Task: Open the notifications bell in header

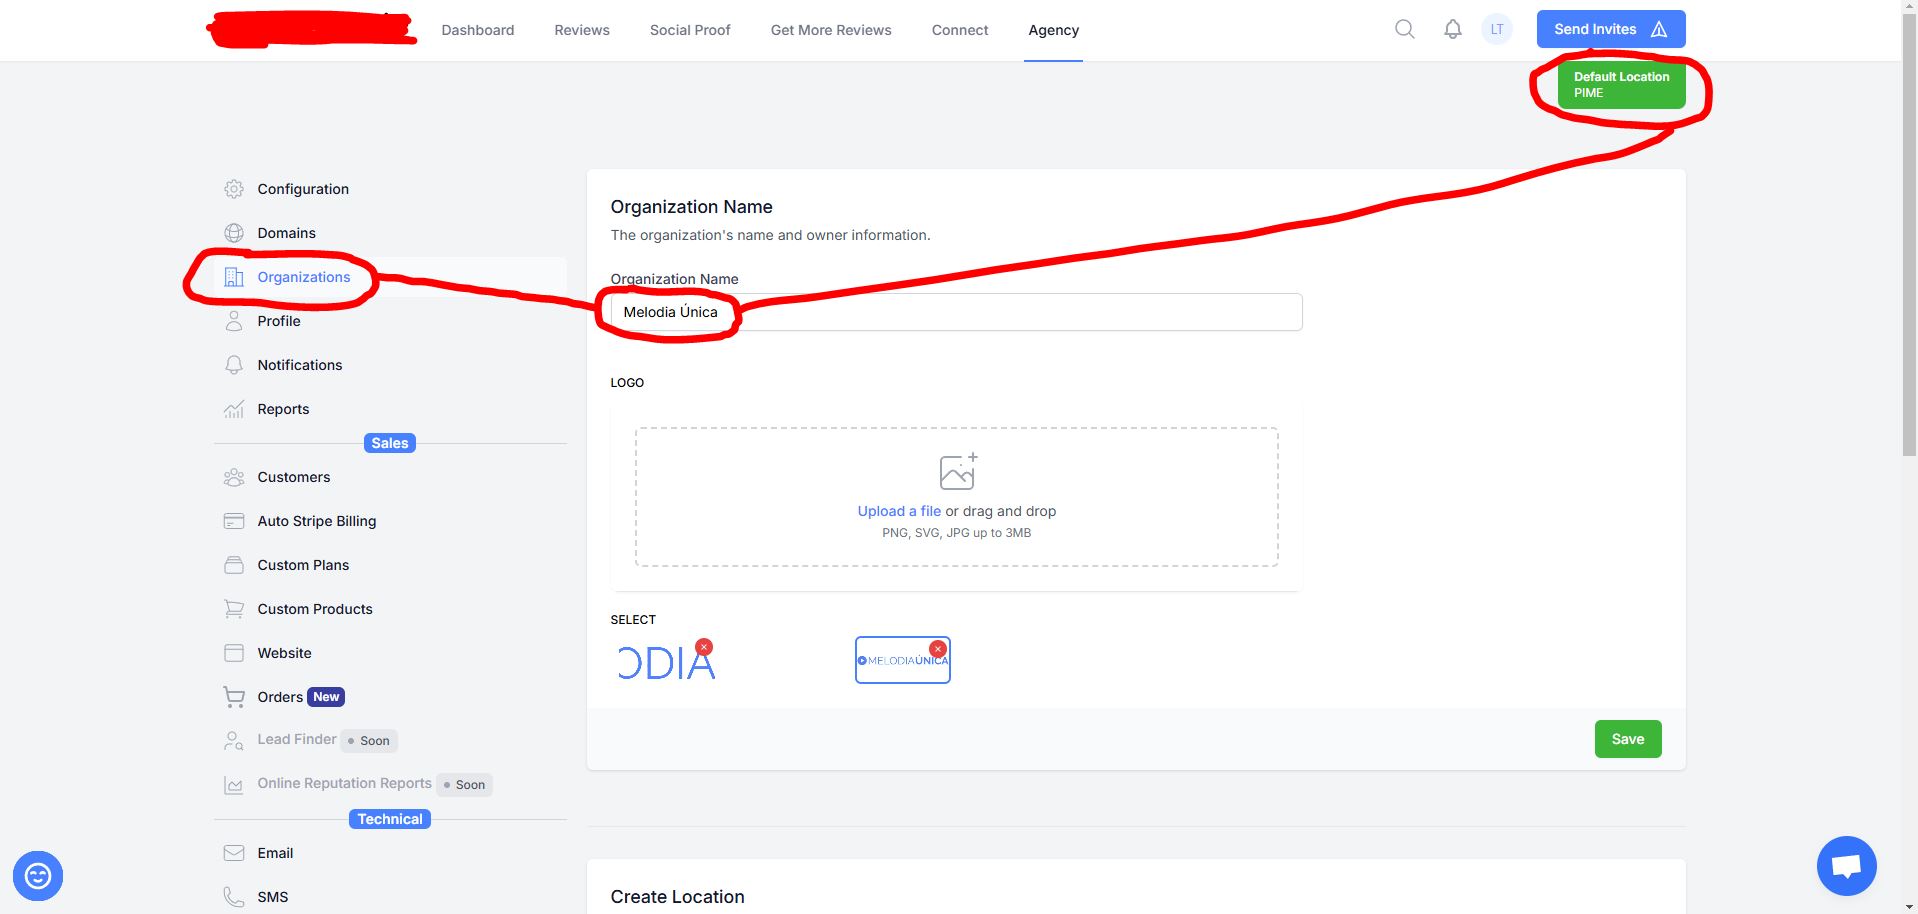Action: click(1452, 29)
